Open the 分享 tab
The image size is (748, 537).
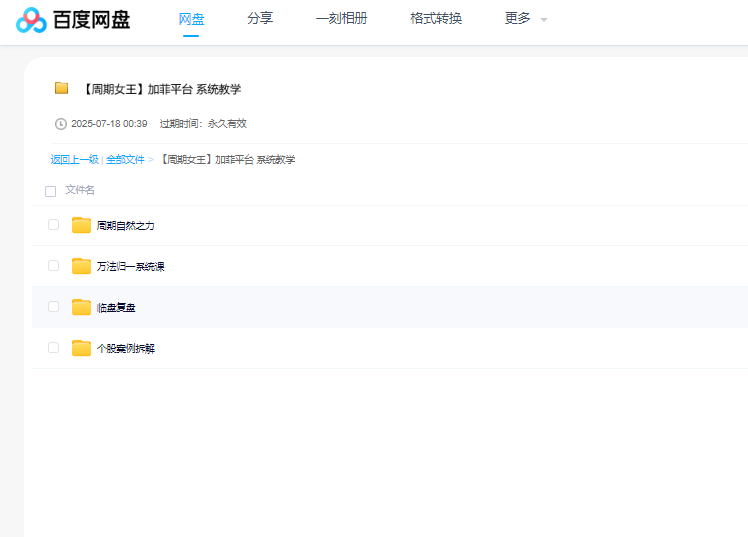260,19
